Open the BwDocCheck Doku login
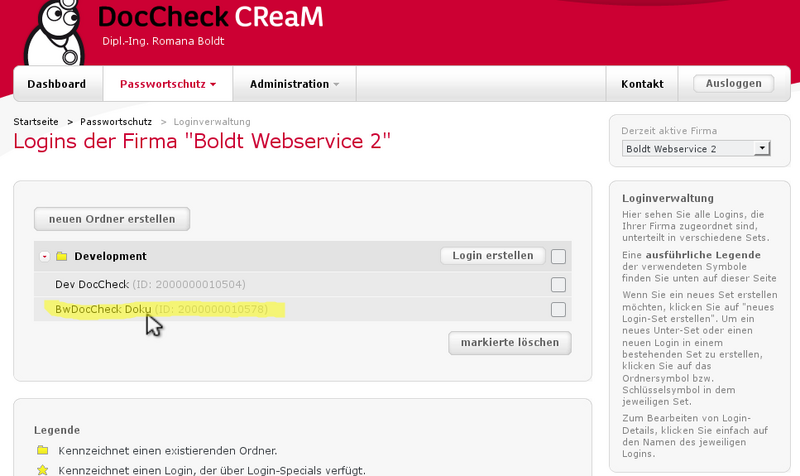 103,309
